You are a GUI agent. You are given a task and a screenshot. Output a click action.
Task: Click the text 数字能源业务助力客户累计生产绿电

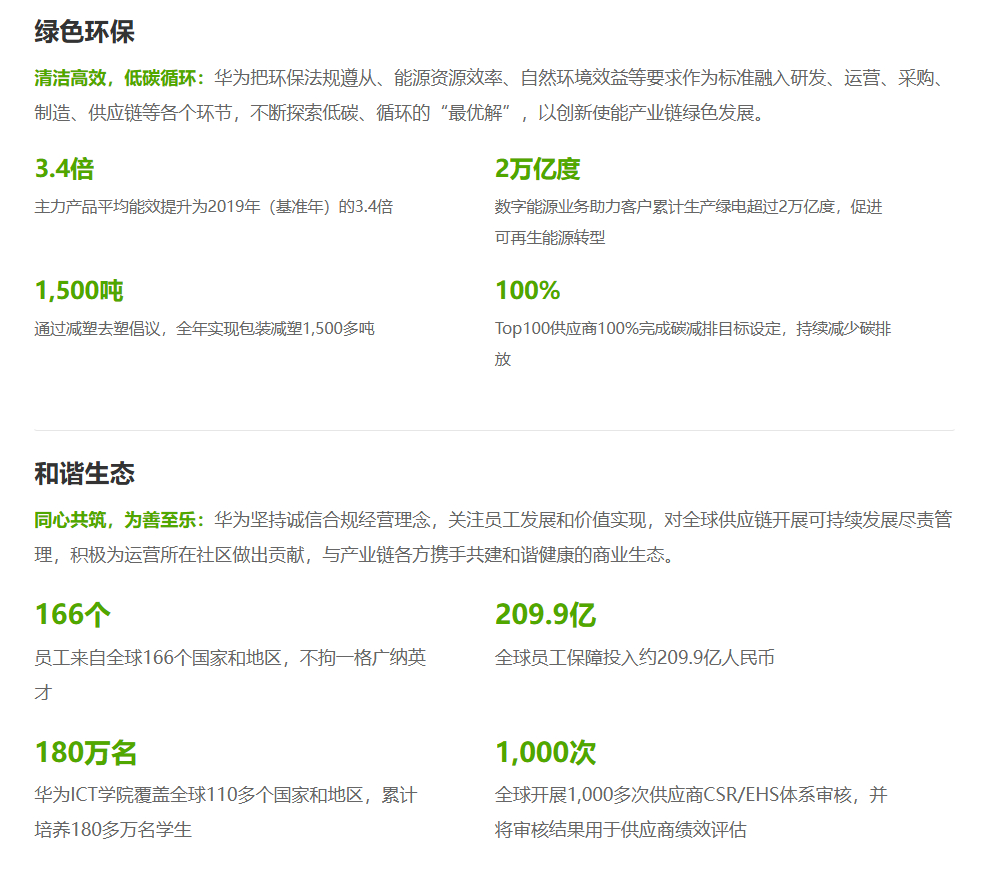[x=621, y=207]
